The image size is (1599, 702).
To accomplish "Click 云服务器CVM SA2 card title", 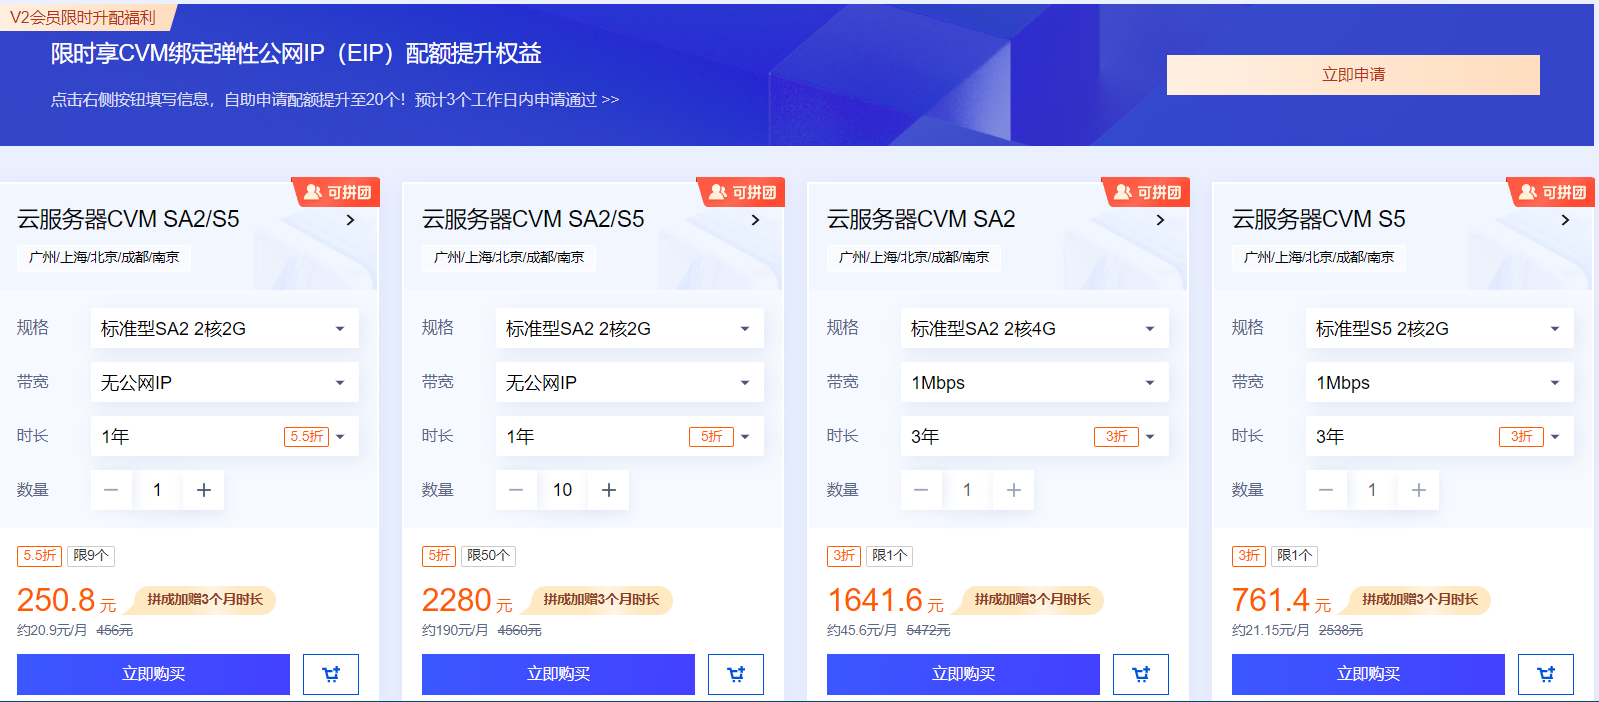I will 921,219.
